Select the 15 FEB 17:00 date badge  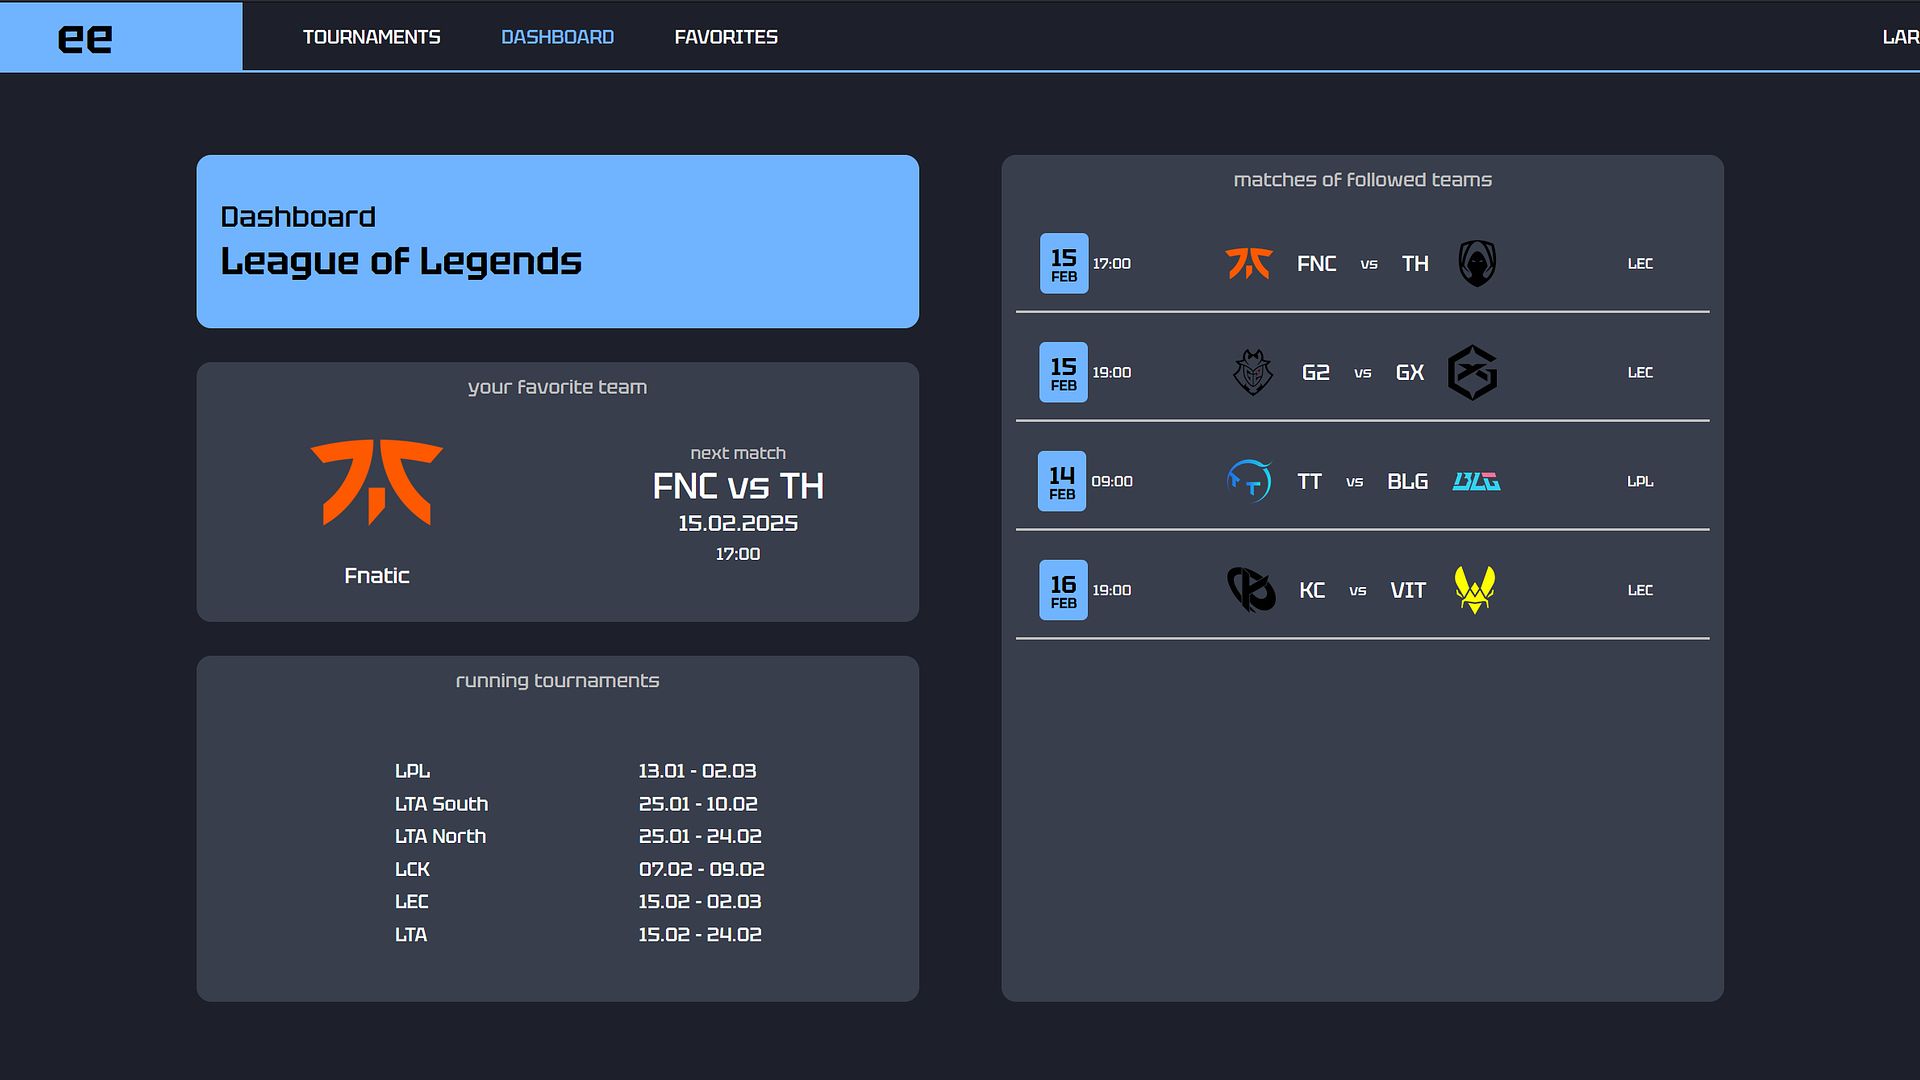pyautogui.click(x=1064, y=263)
